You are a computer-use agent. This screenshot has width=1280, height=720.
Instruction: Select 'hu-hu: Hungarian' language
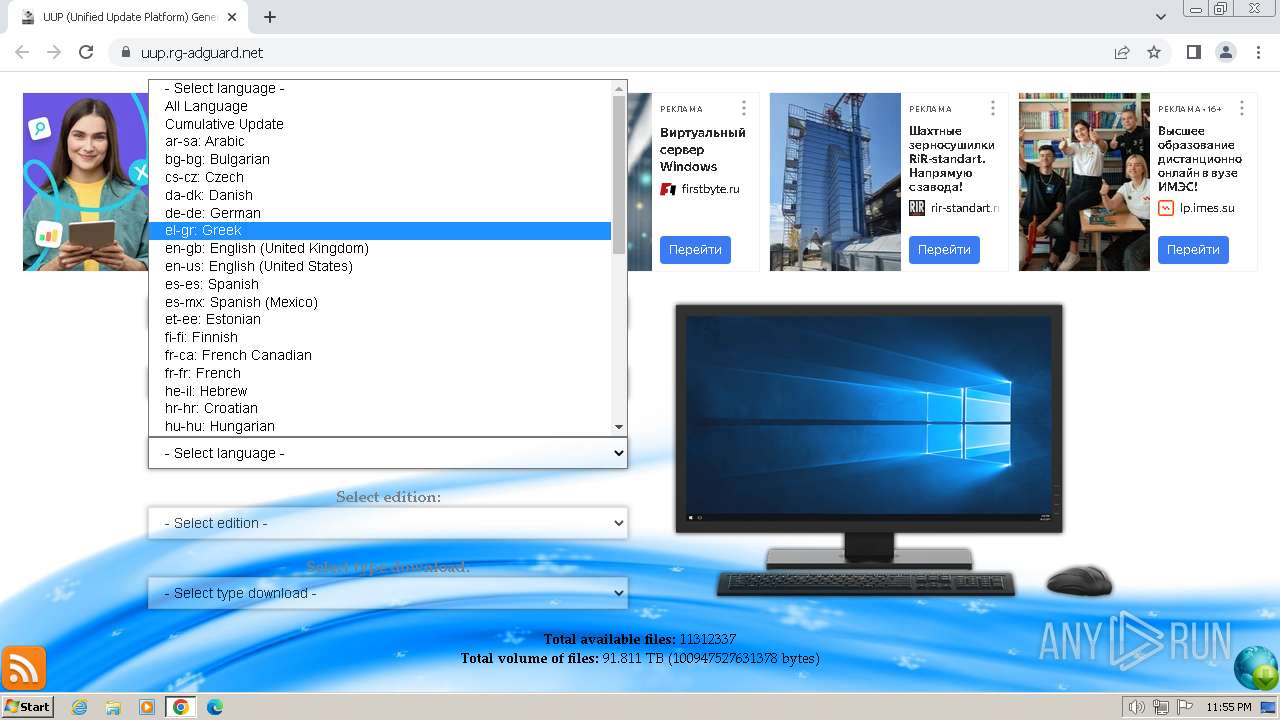tap(380, 426)
